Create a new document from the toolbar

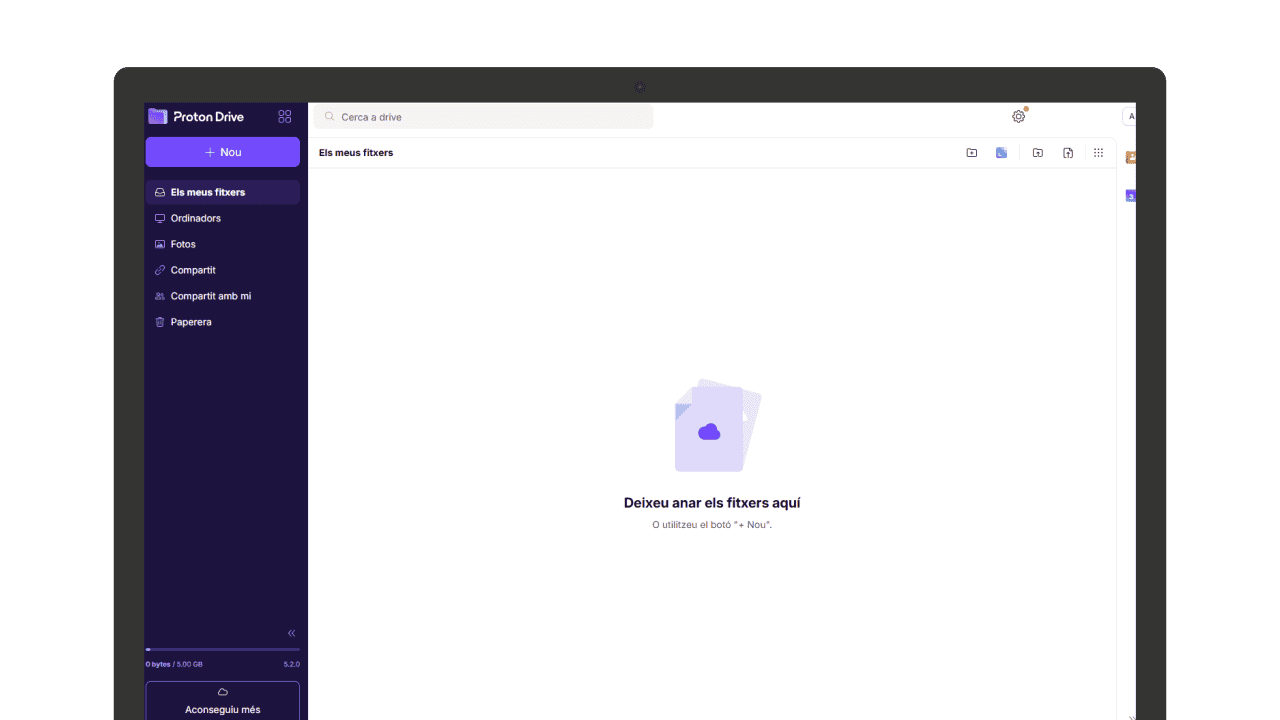coord(1001,153)
